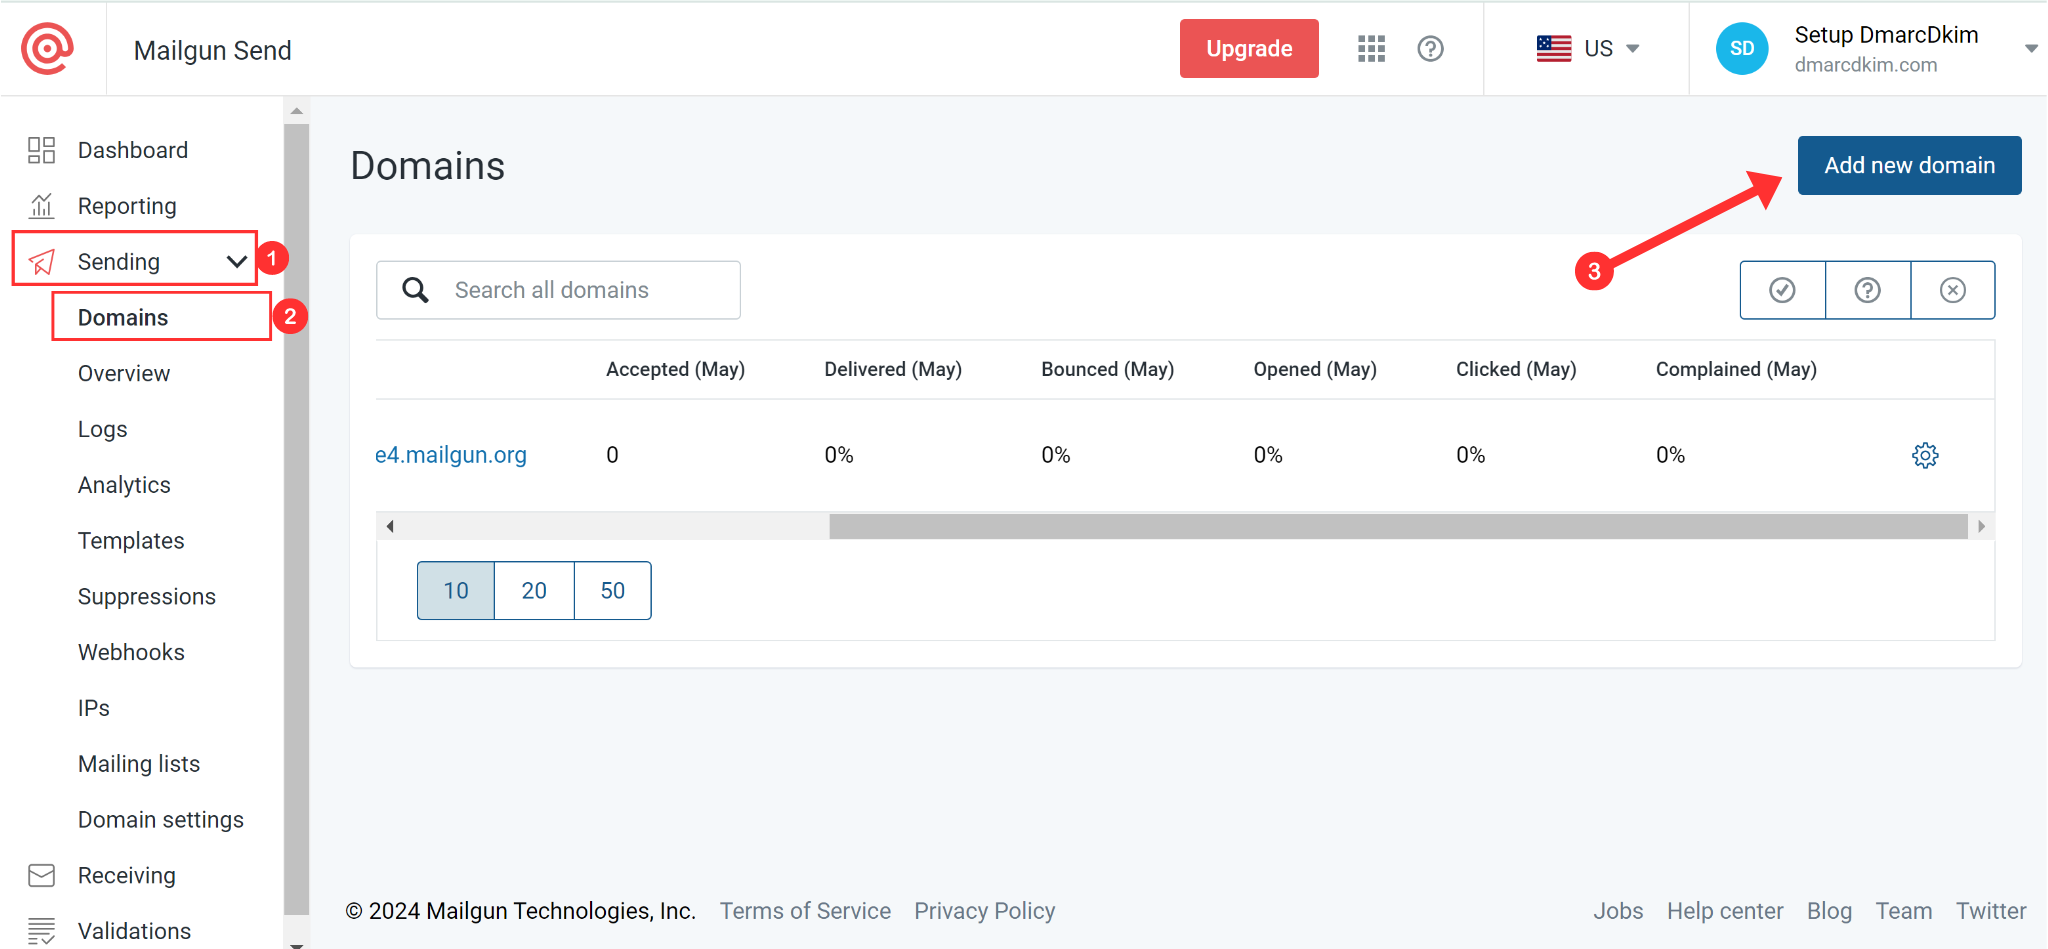Click the US flag icon
The width and height of the screenshot is (2048, 949).
(1554, 48)
